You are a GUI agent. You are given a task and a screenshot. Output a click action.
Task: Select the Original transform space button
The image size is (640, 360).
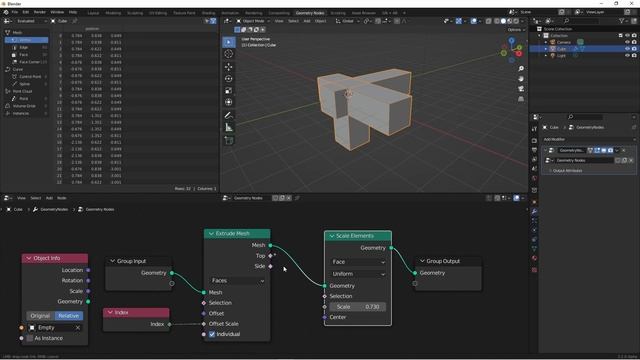pos(40,316)
